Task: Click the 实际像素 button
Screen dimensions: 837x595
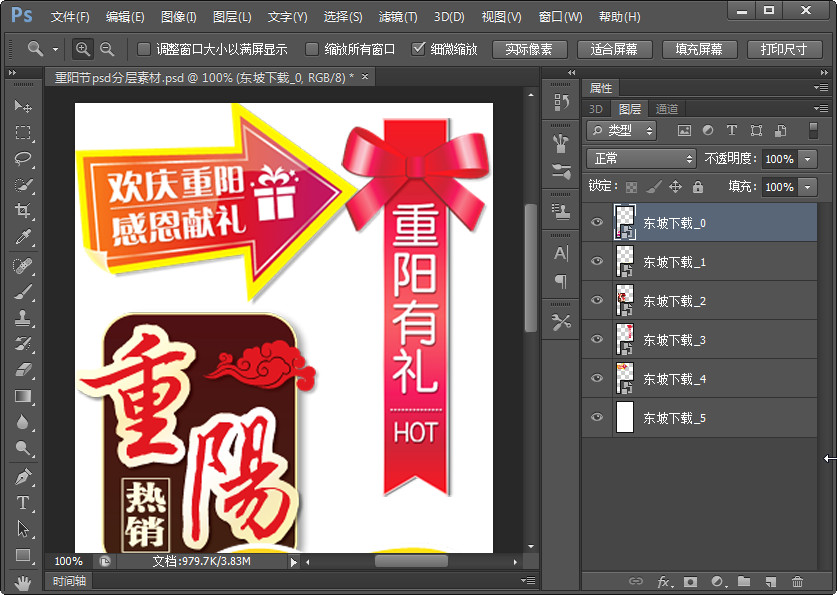Action: point(530,49)
